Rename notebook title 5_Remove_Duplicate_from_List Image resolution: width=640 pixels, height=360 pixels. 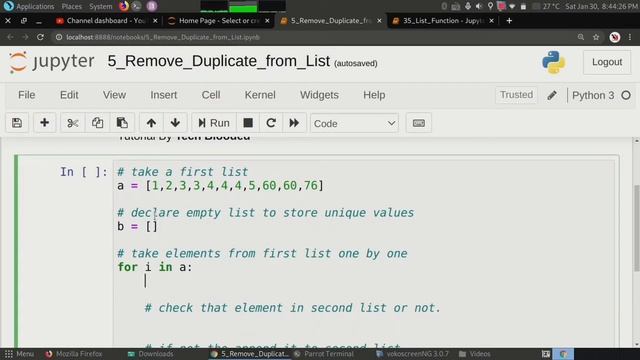tap(218, 61)
